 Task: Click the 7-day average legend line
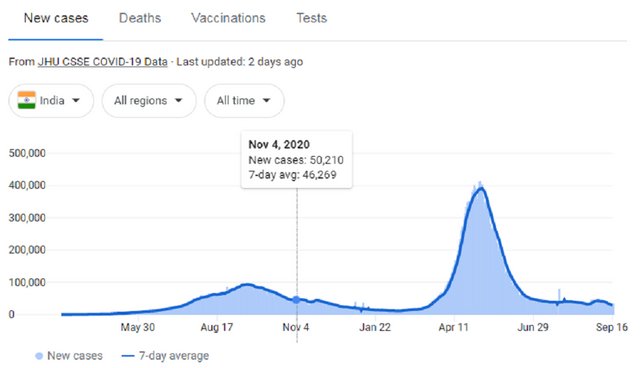pos(128,356)
